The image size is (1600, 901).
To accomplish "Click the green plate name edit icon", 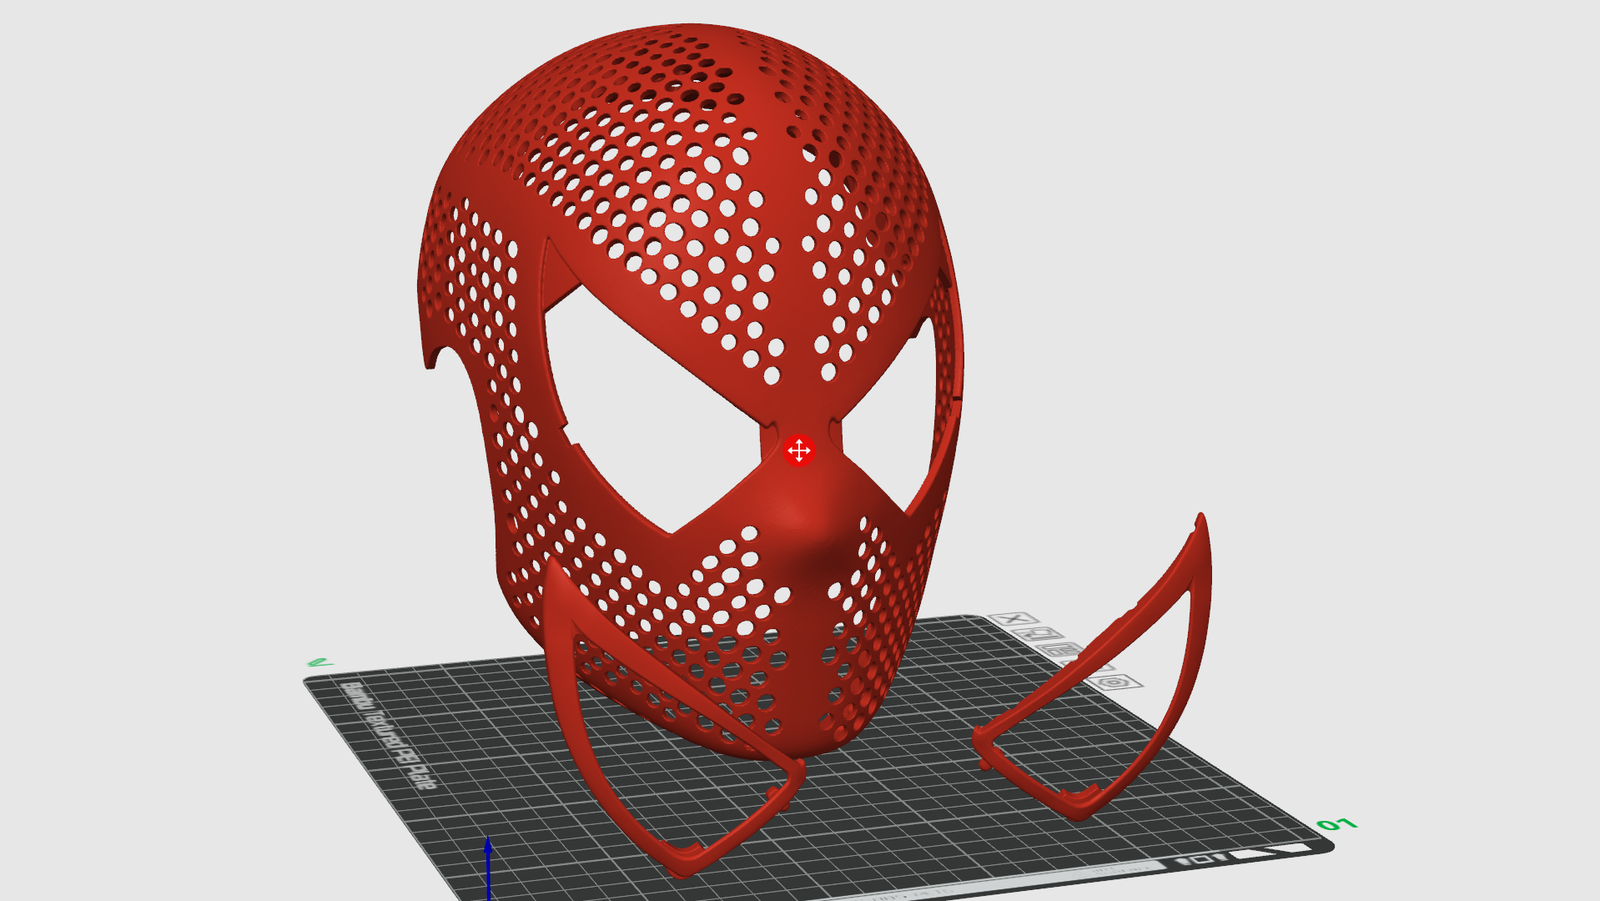I will (x=319, y=662).
